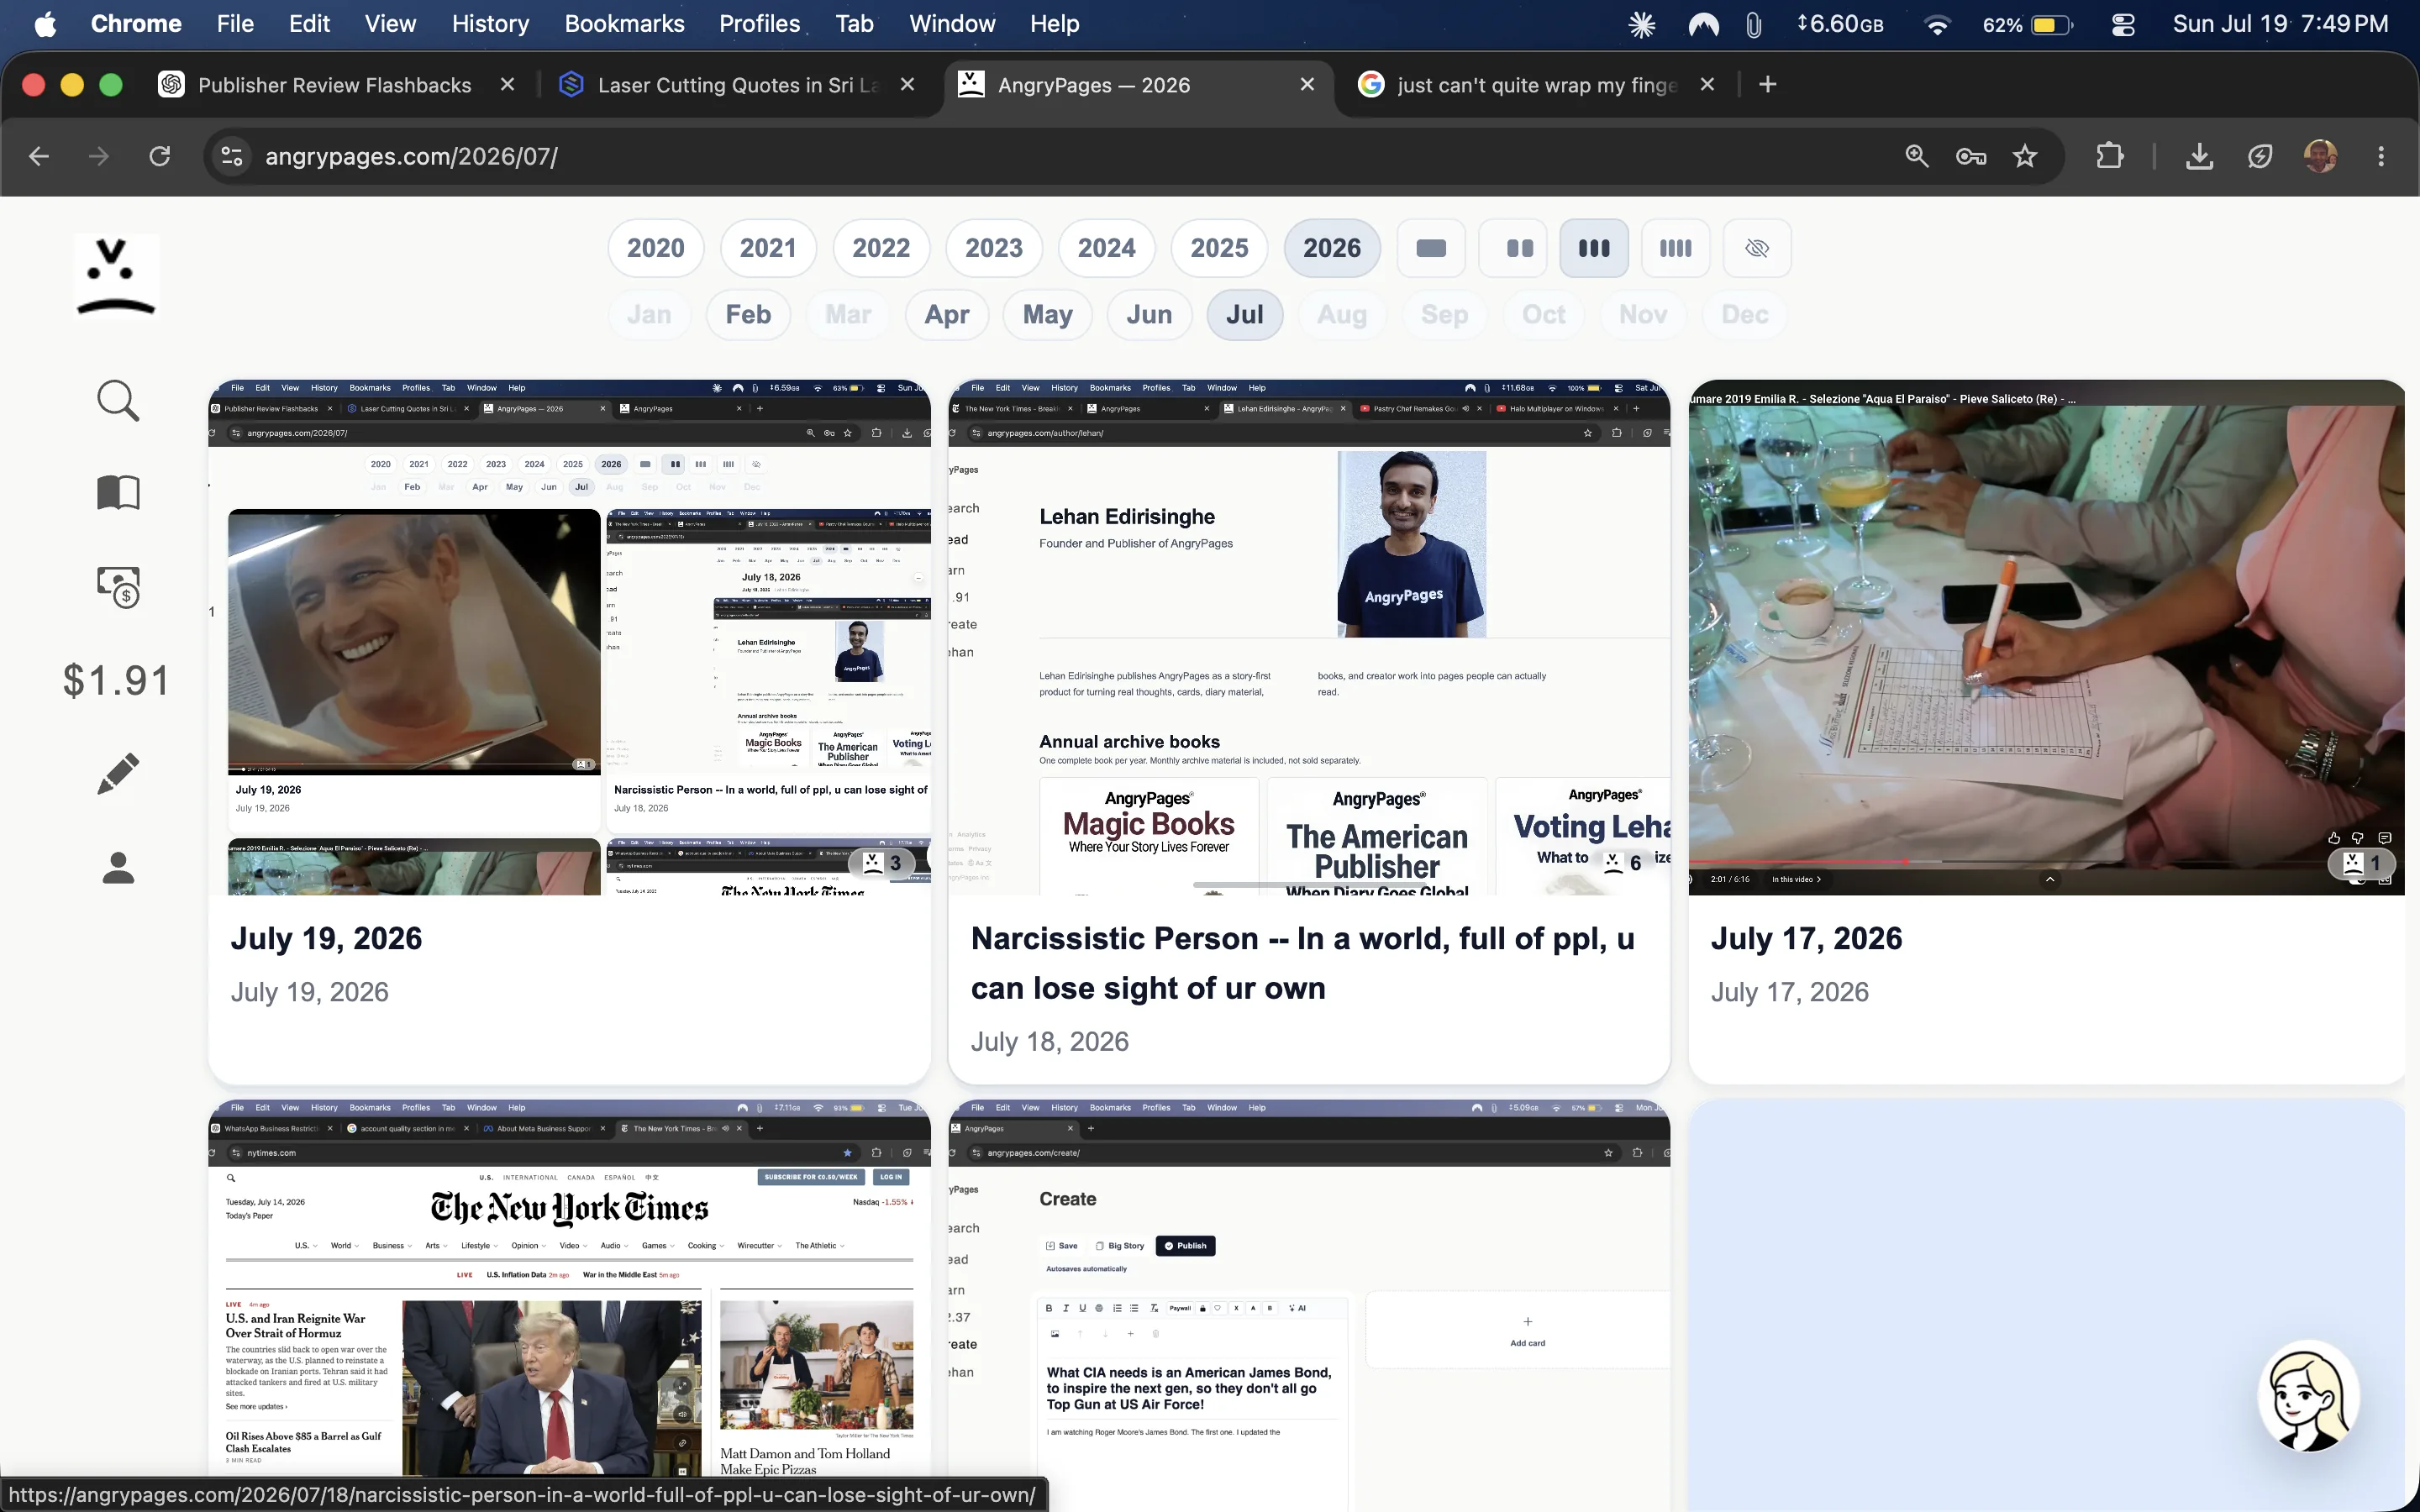Screen dimensions: 2420x1512
Task: Click the AngryPages angry face logo
Action: point(117,276)
